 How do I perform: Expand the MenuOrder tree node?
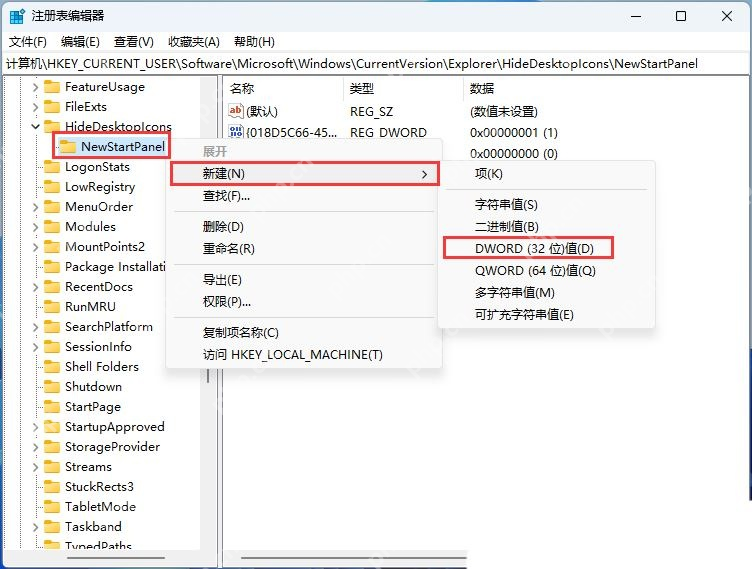35,207
